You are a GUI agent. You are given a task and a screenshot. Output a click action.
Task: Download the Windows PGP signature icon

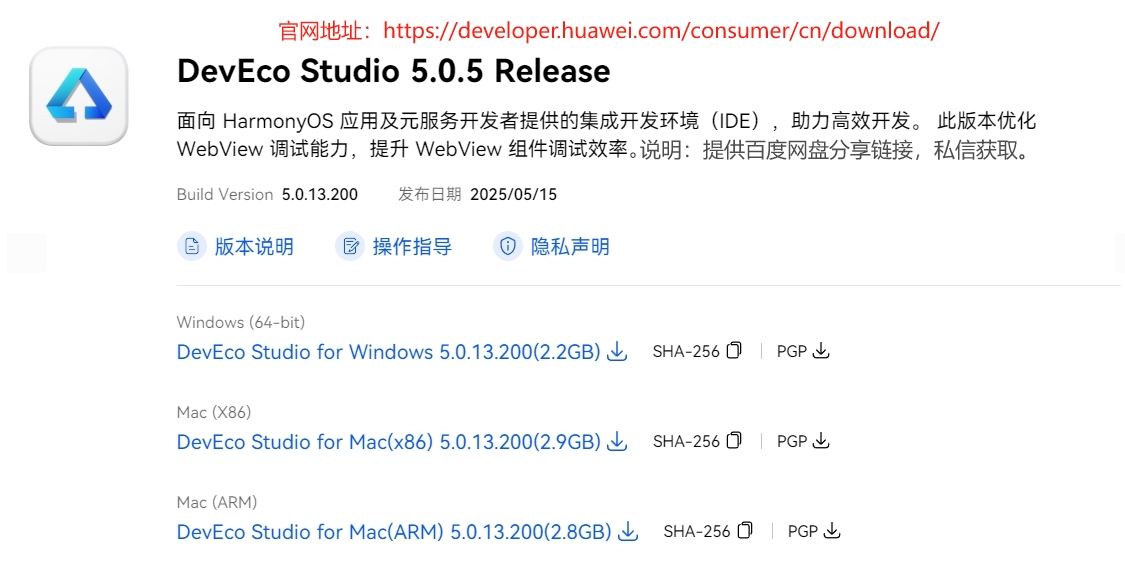tap(821, 351)
